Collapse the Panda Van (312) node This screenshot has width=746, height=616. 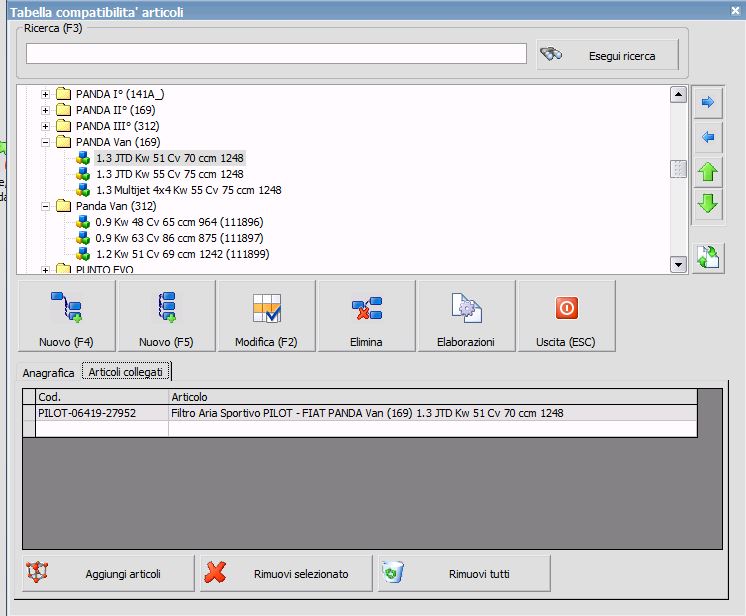click(45, 206)
